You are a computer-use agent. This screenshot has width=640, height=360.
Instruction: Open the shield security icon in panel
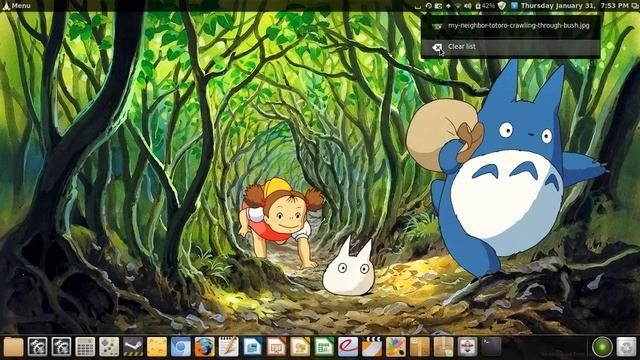pos(502,6)
